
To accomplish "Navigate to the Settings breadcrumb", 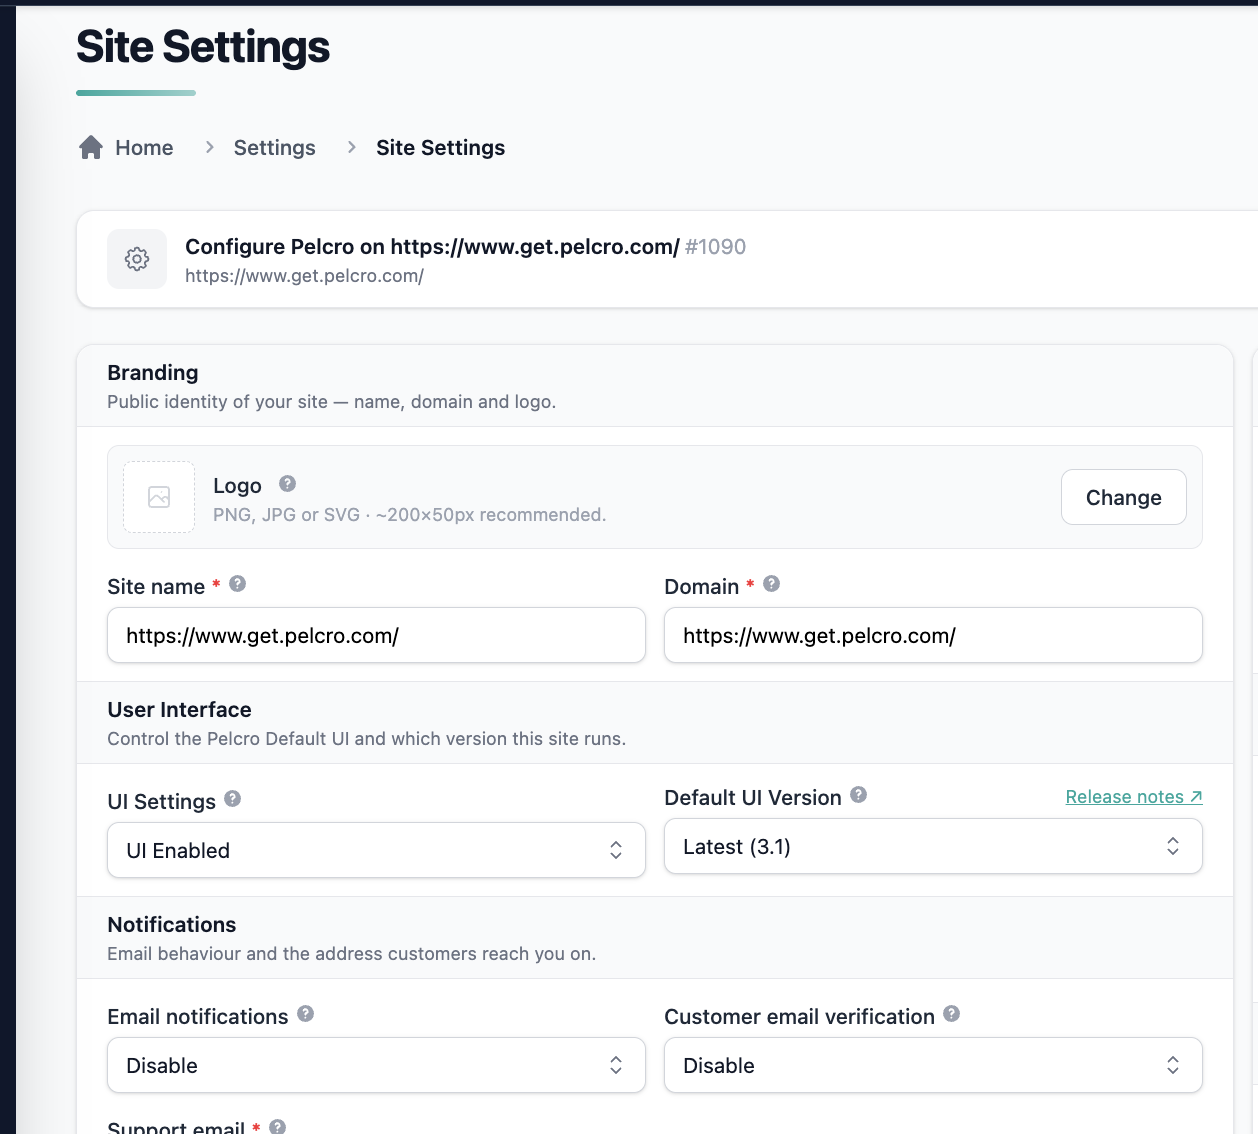I will click(x=274, y=148).
